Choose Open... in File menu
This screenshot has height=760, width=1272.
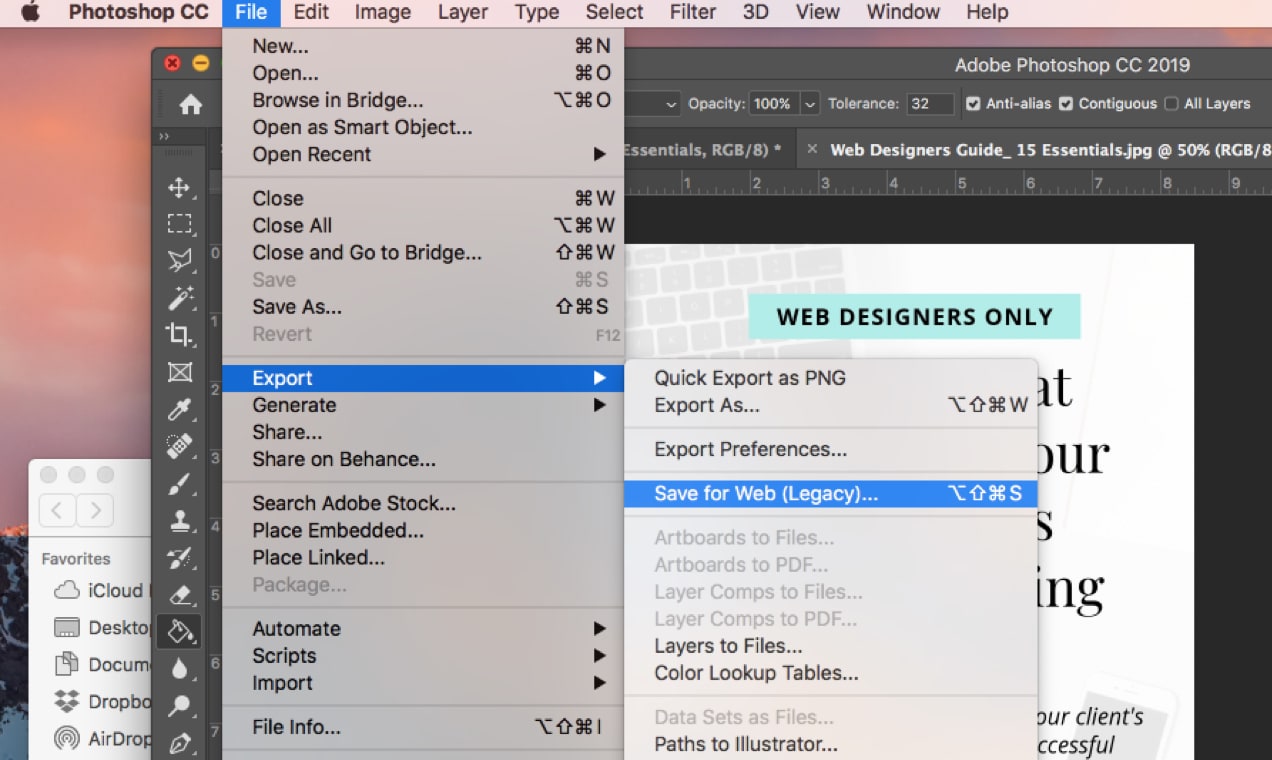pos(423,73)
